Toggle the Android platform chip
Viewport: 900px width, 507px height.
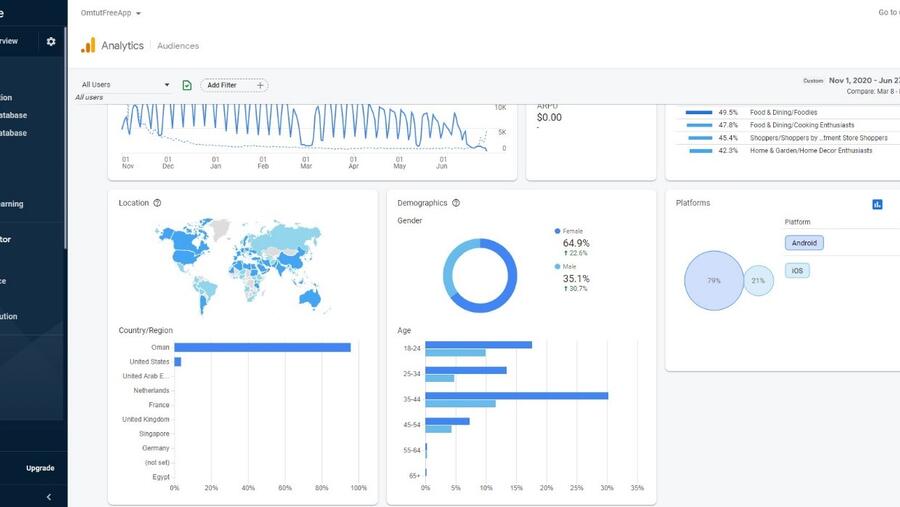804,243
